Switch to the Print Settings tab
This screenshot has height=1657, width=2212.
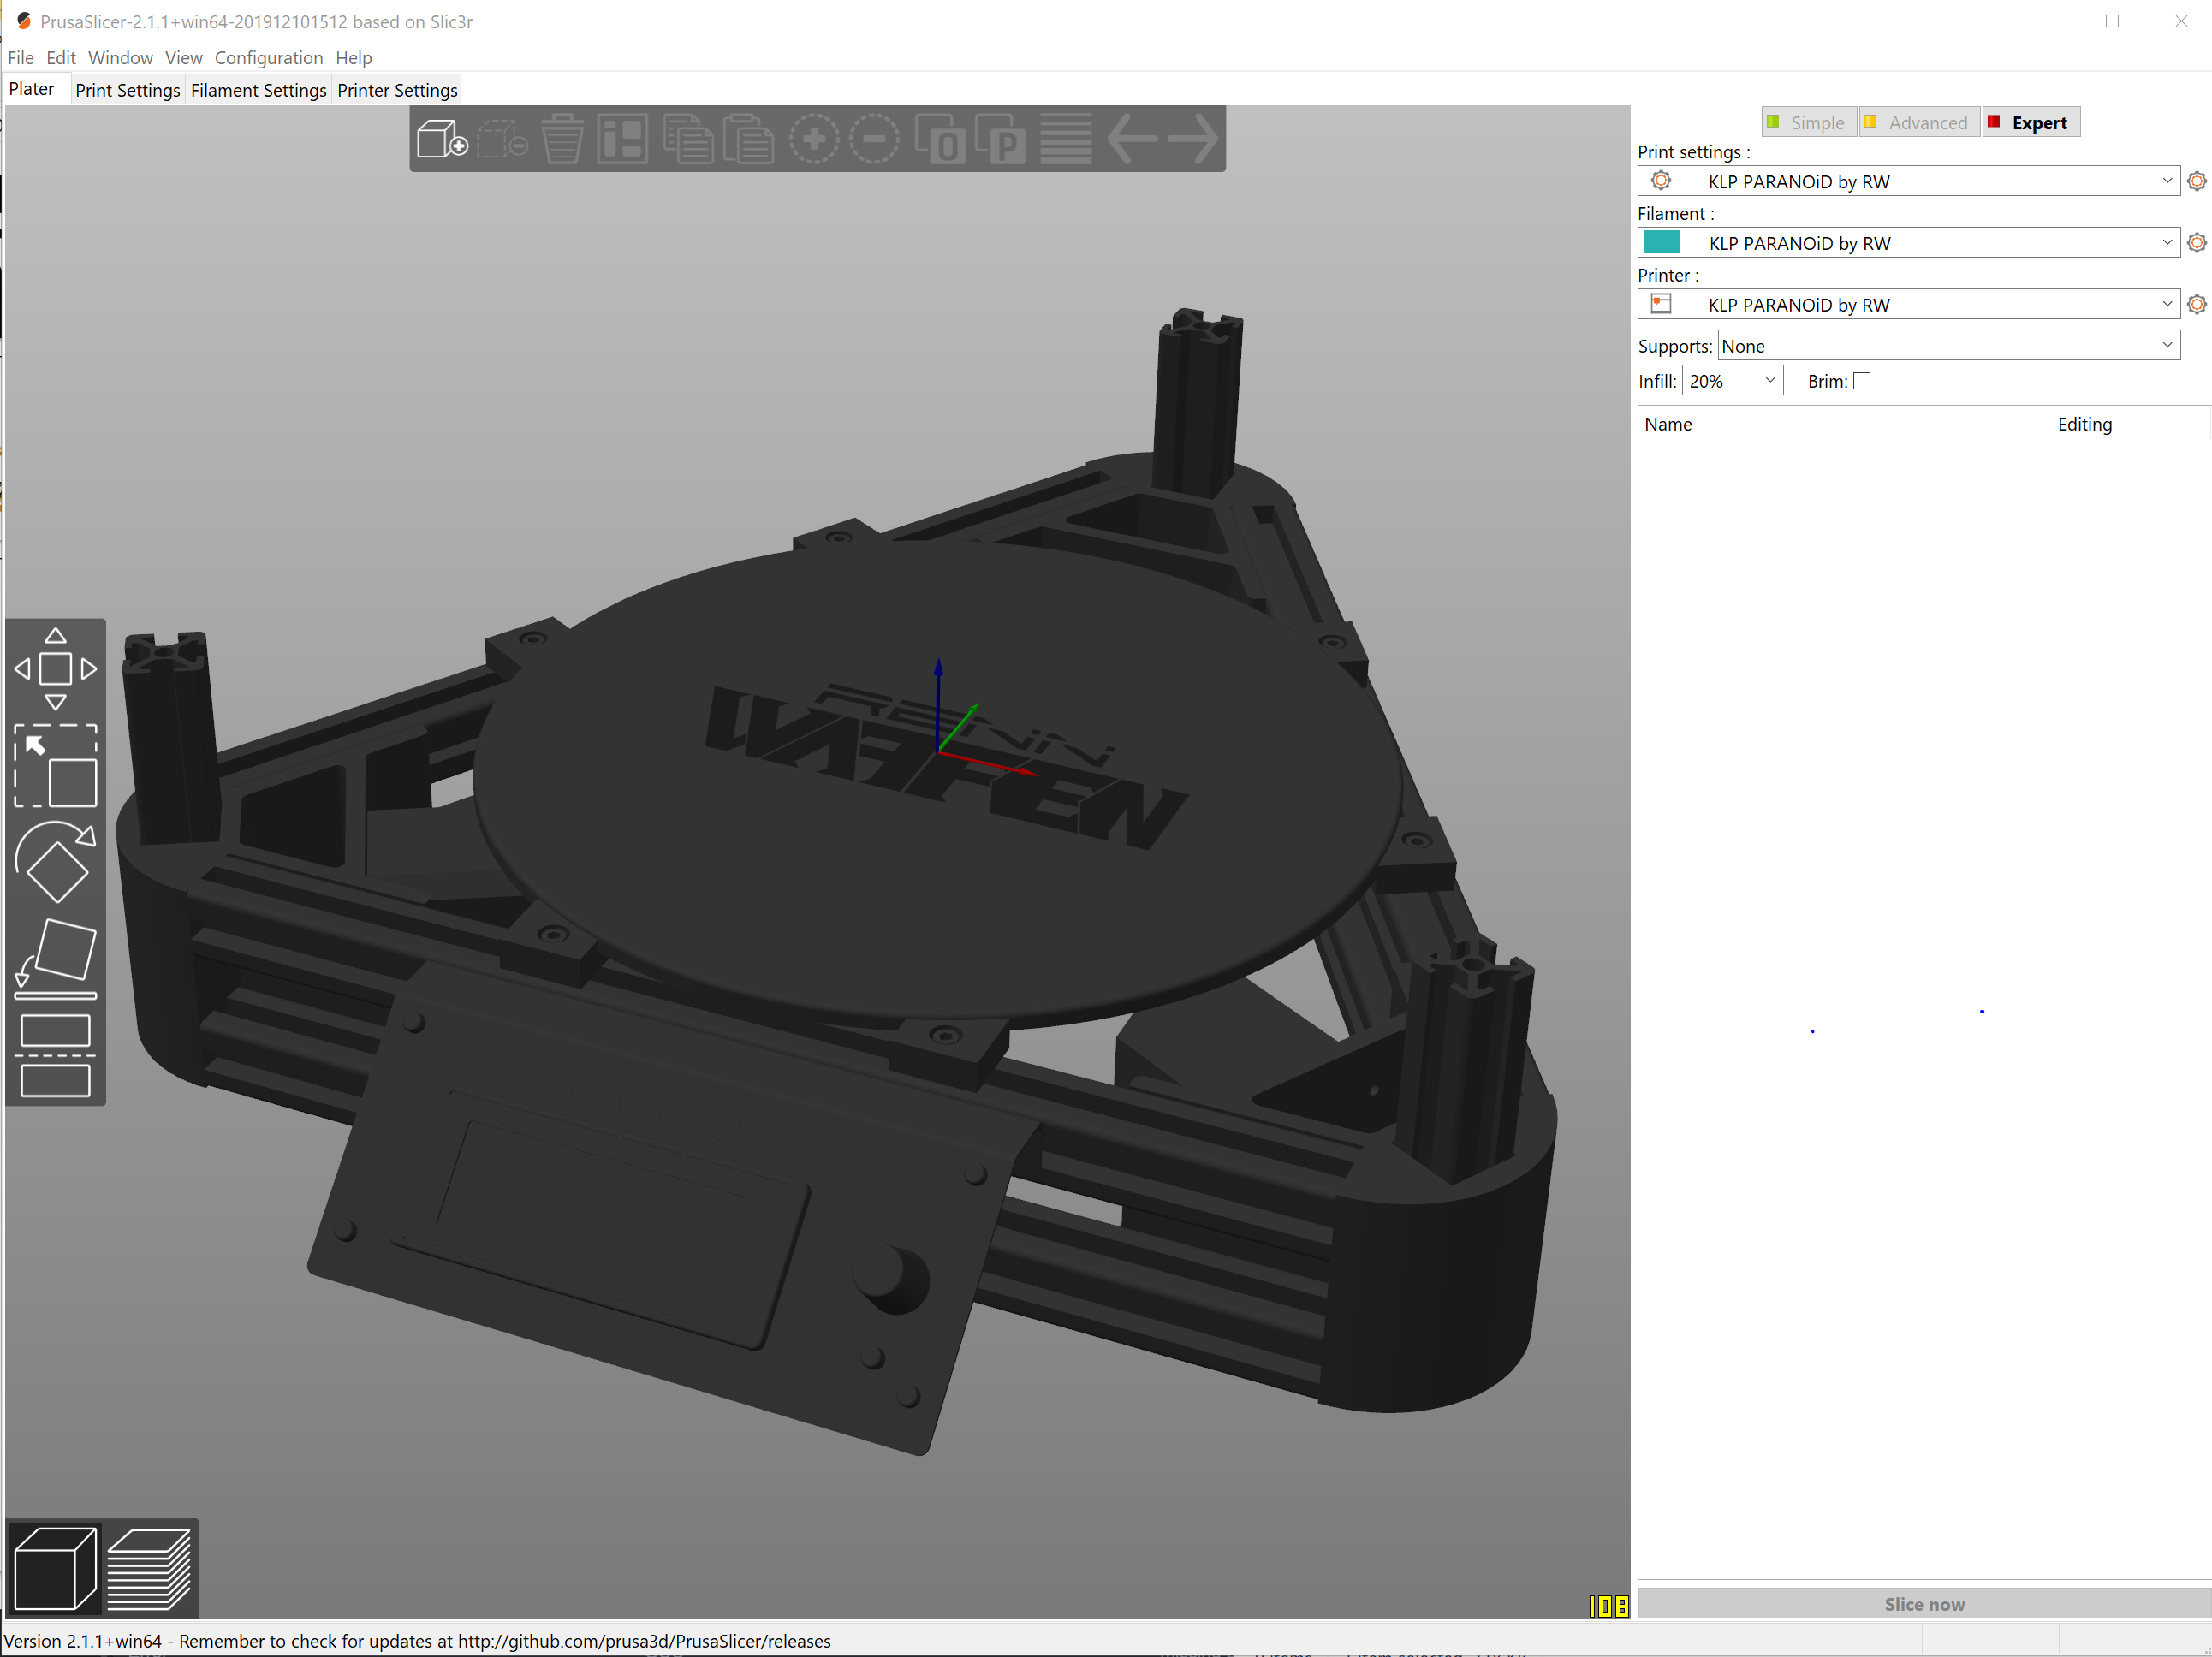coord(128,90)
